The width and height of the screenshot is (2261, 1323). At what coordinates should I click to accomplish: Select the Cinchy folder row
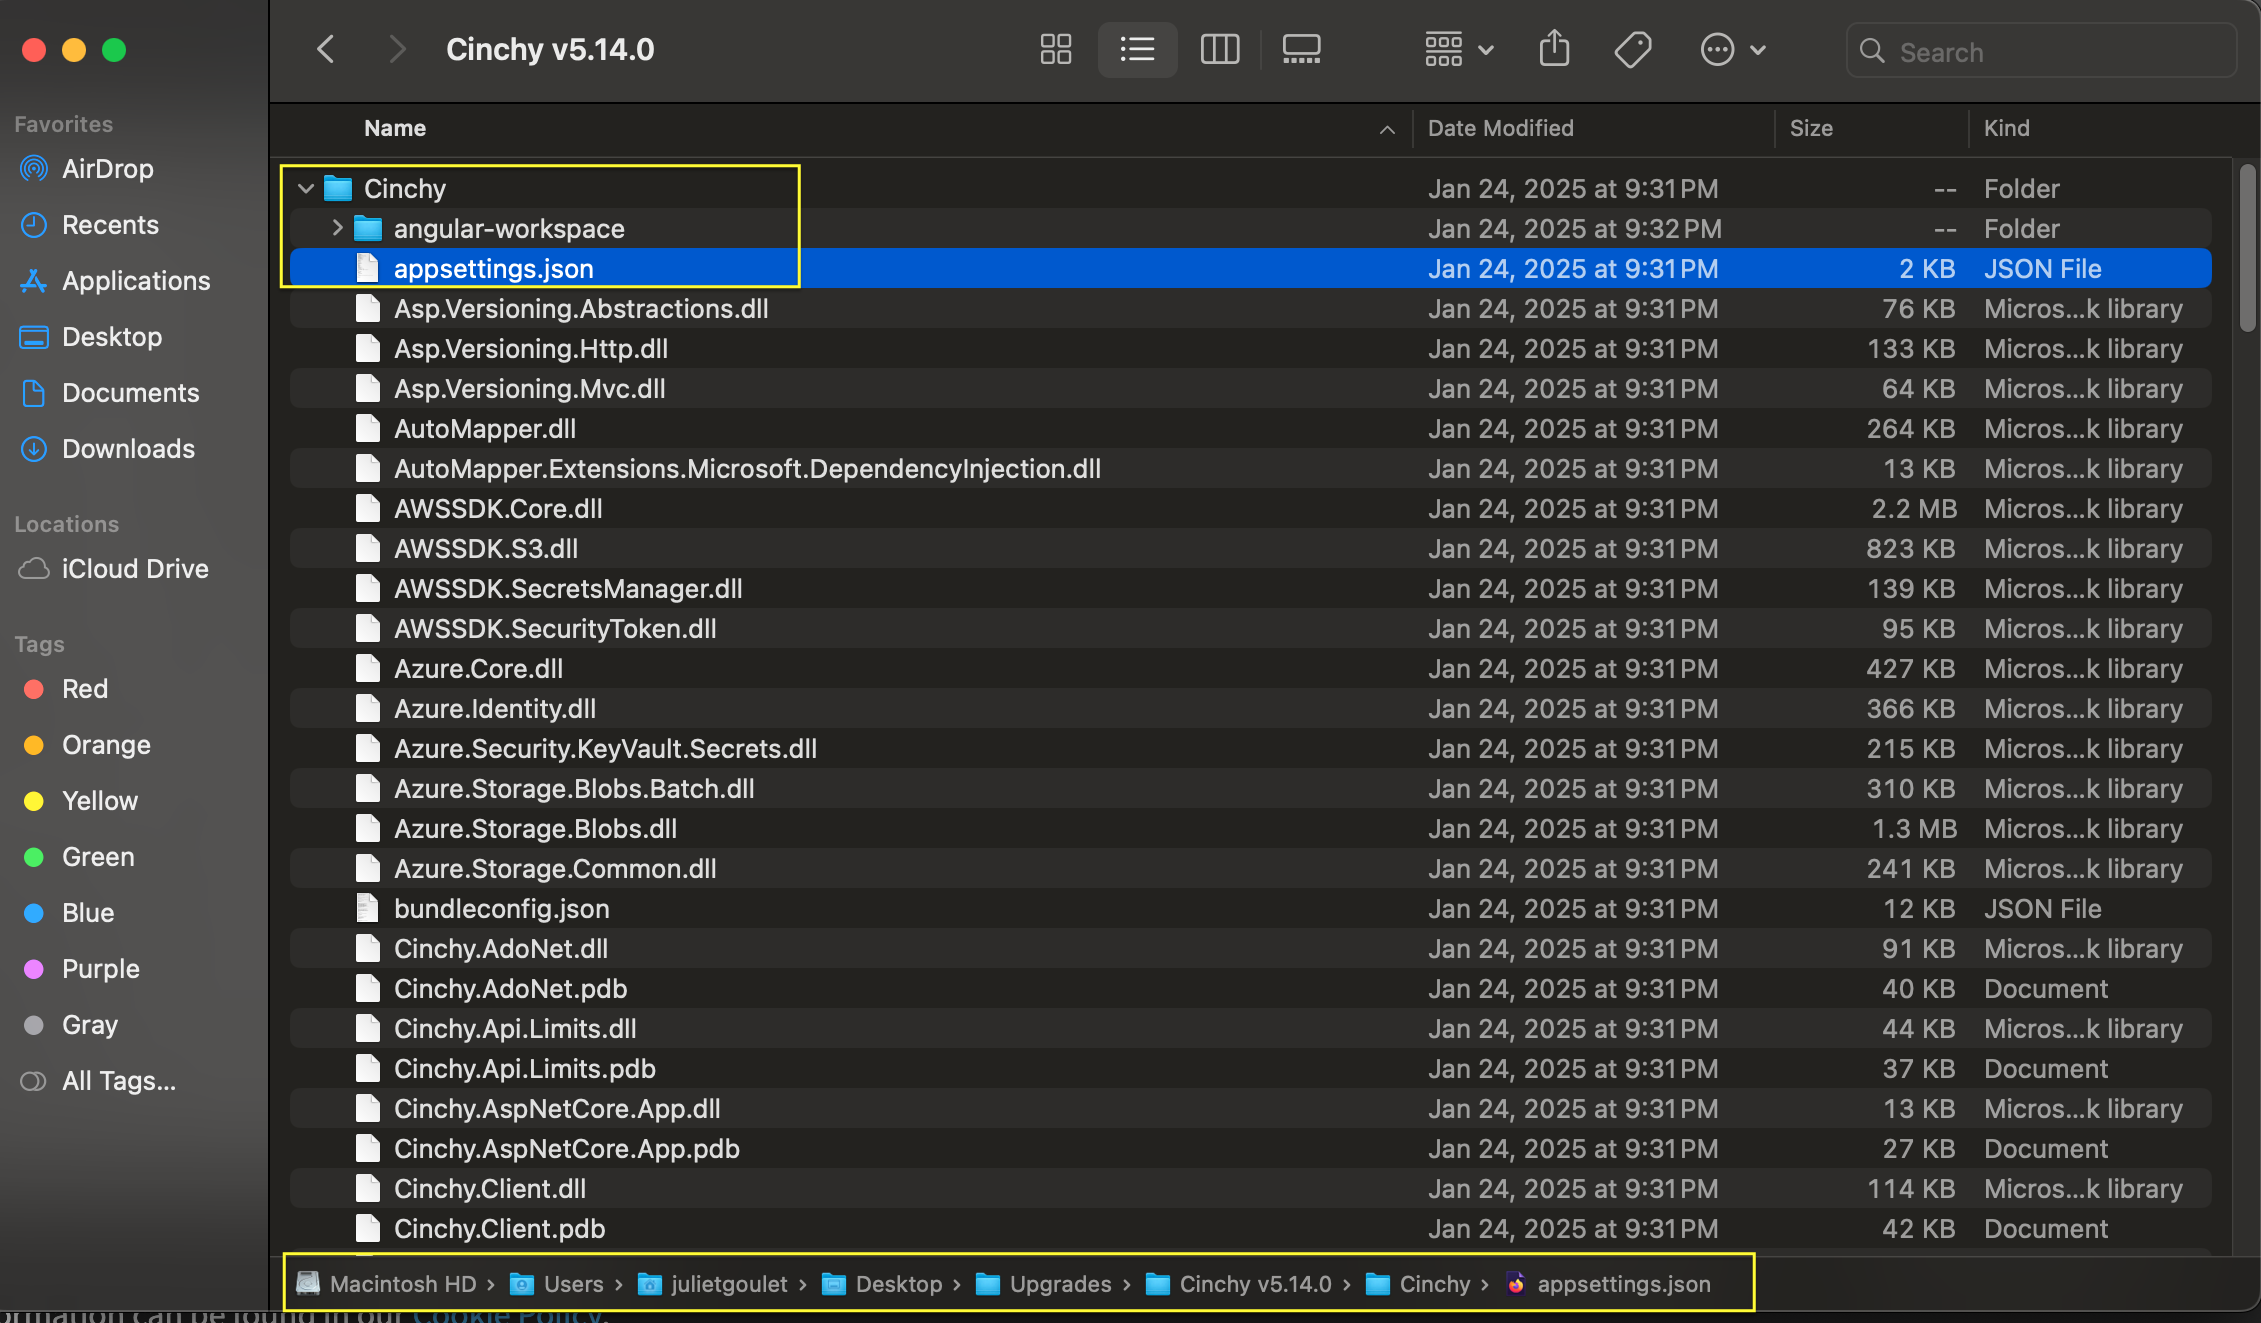point(1250,188)
